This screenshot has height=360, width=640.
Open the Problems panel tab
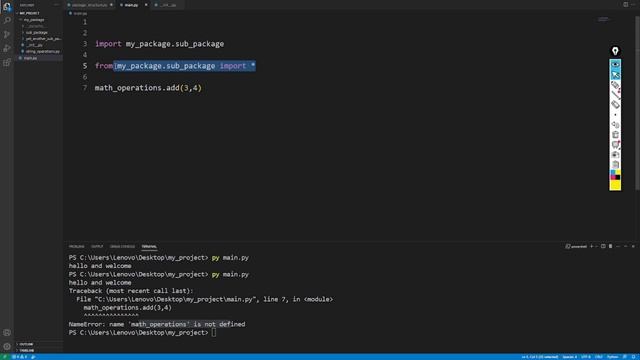[x=76, y=247]
